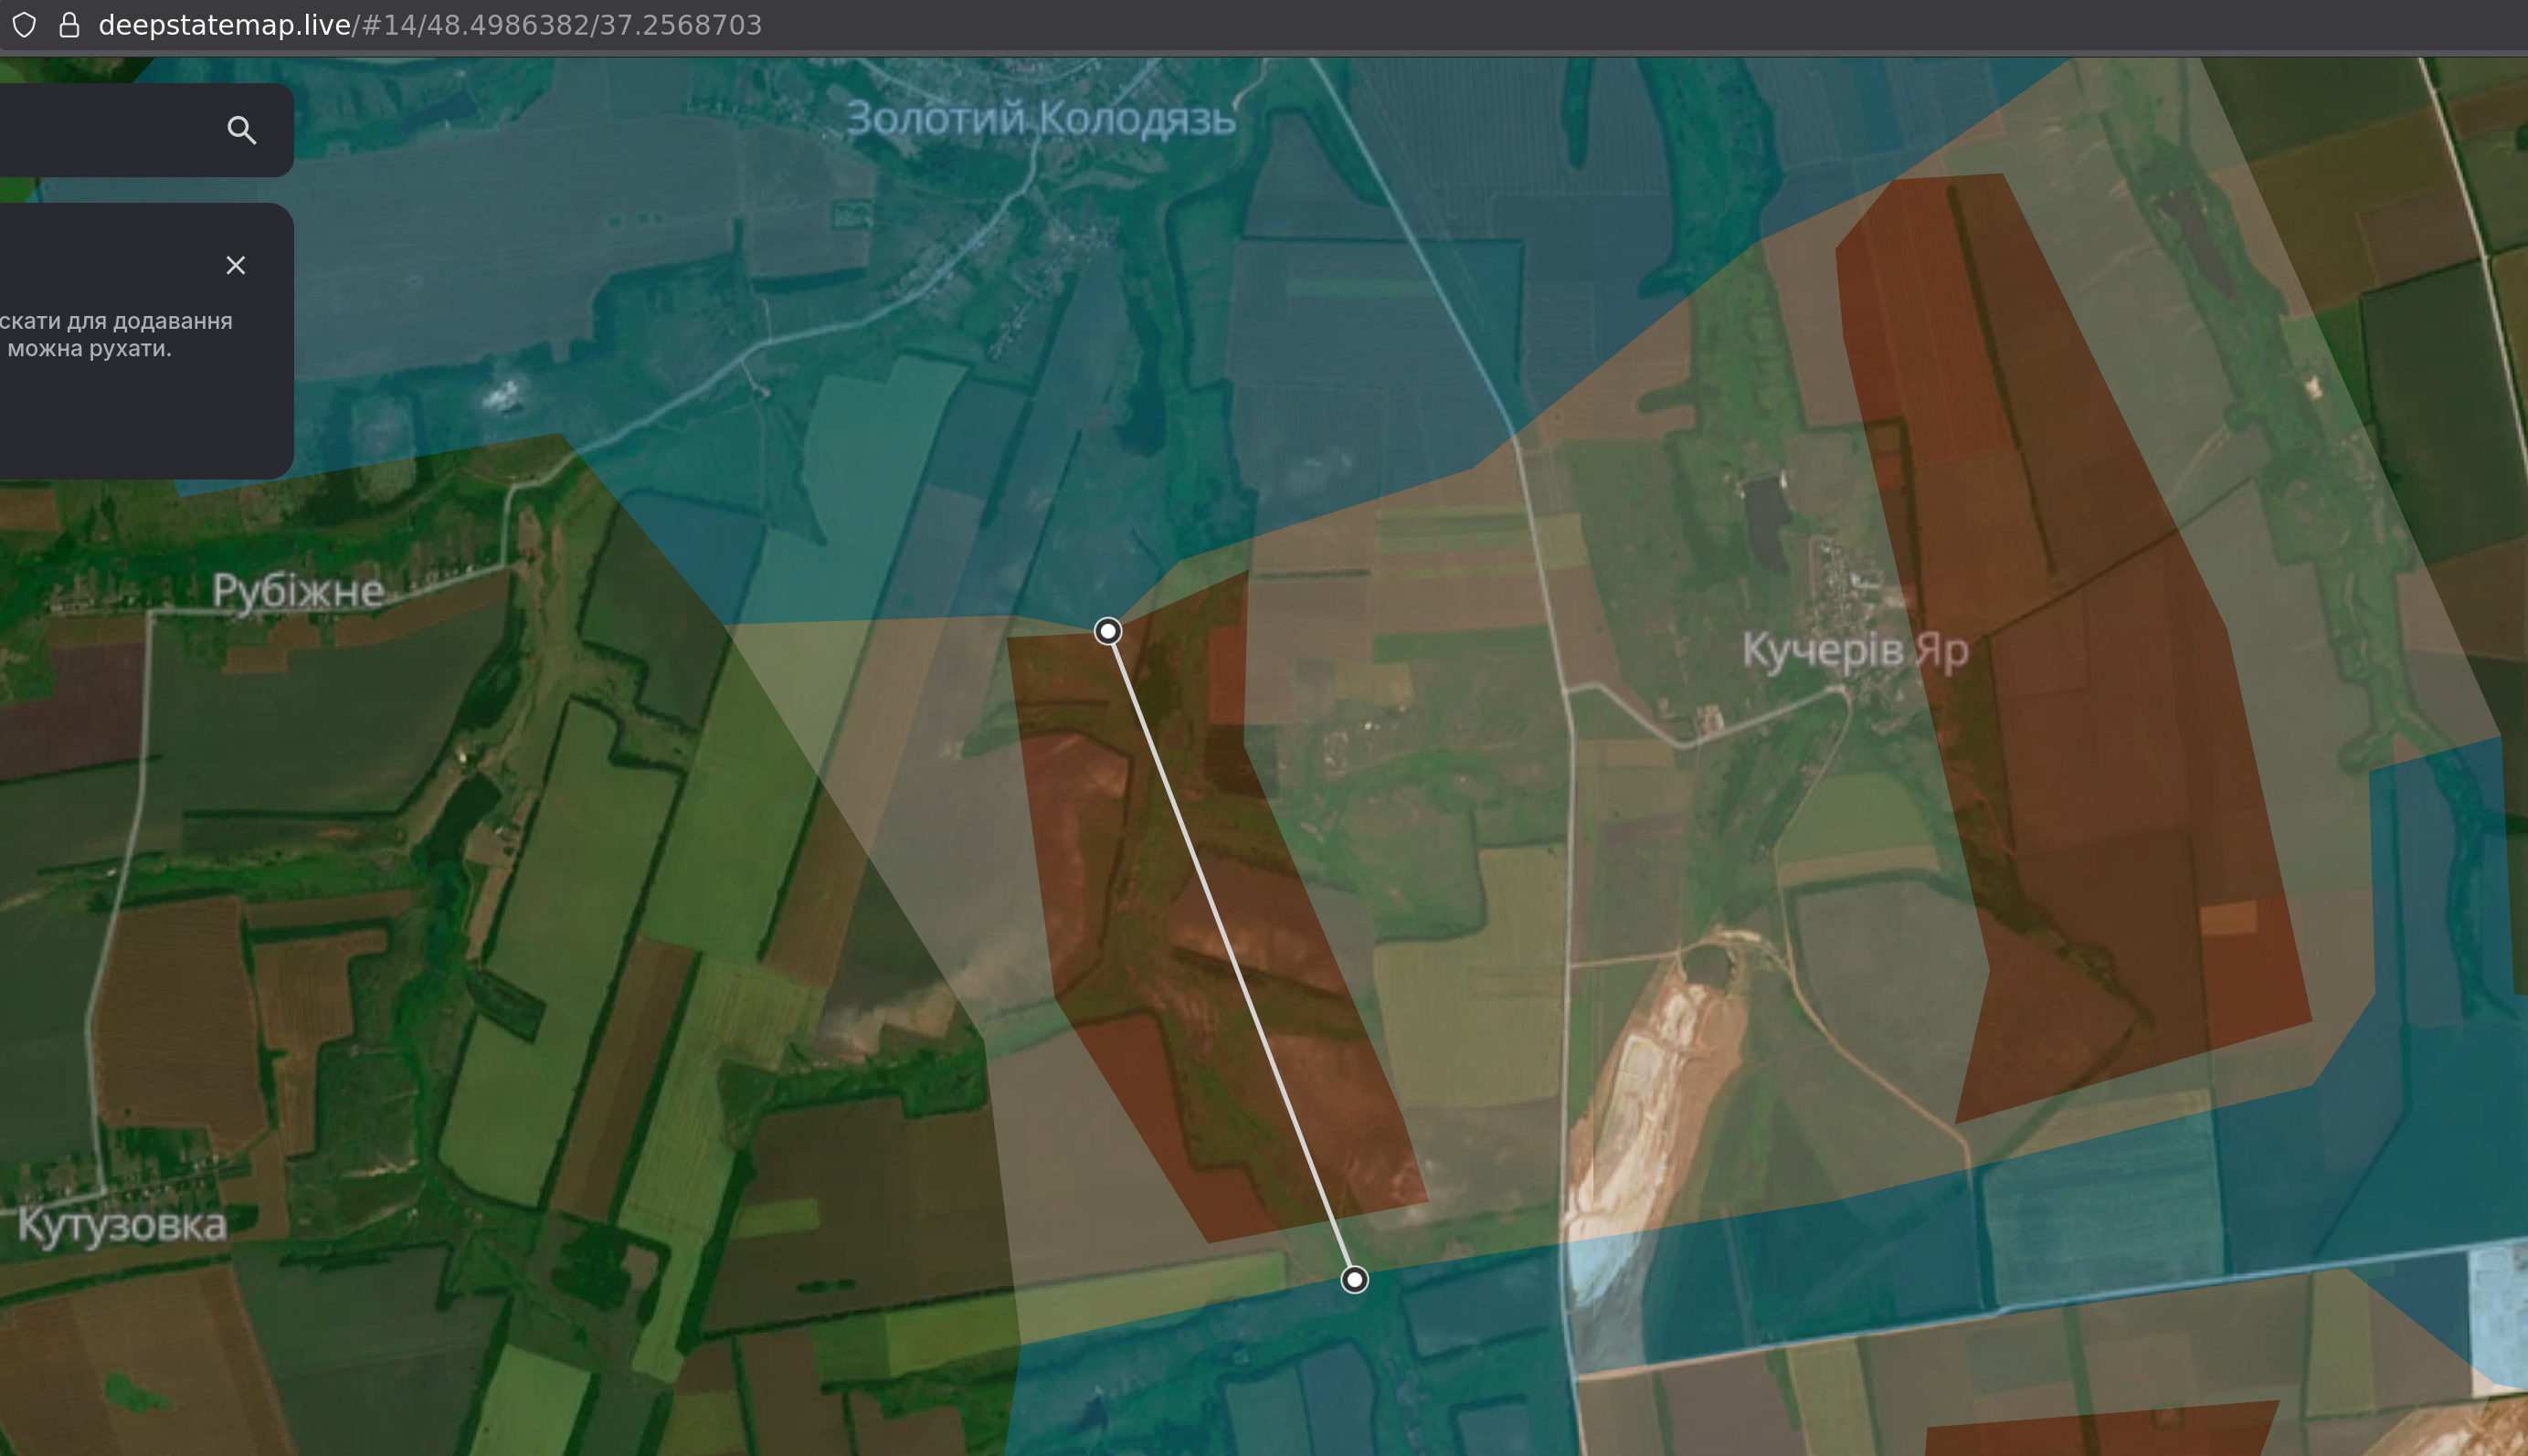Click the Золотий Колодязь town label
The height and width of the screenshot is (1456, 2528).
1040,119
